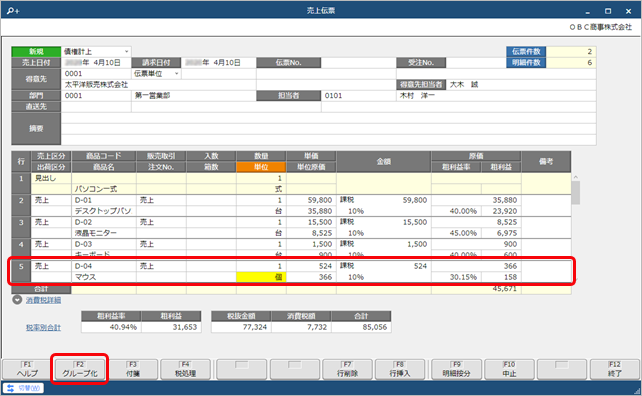The height and width of the screenshot is (396, 642).
Task: Open the 税率別合計 link
Action: tap(43, 328)
